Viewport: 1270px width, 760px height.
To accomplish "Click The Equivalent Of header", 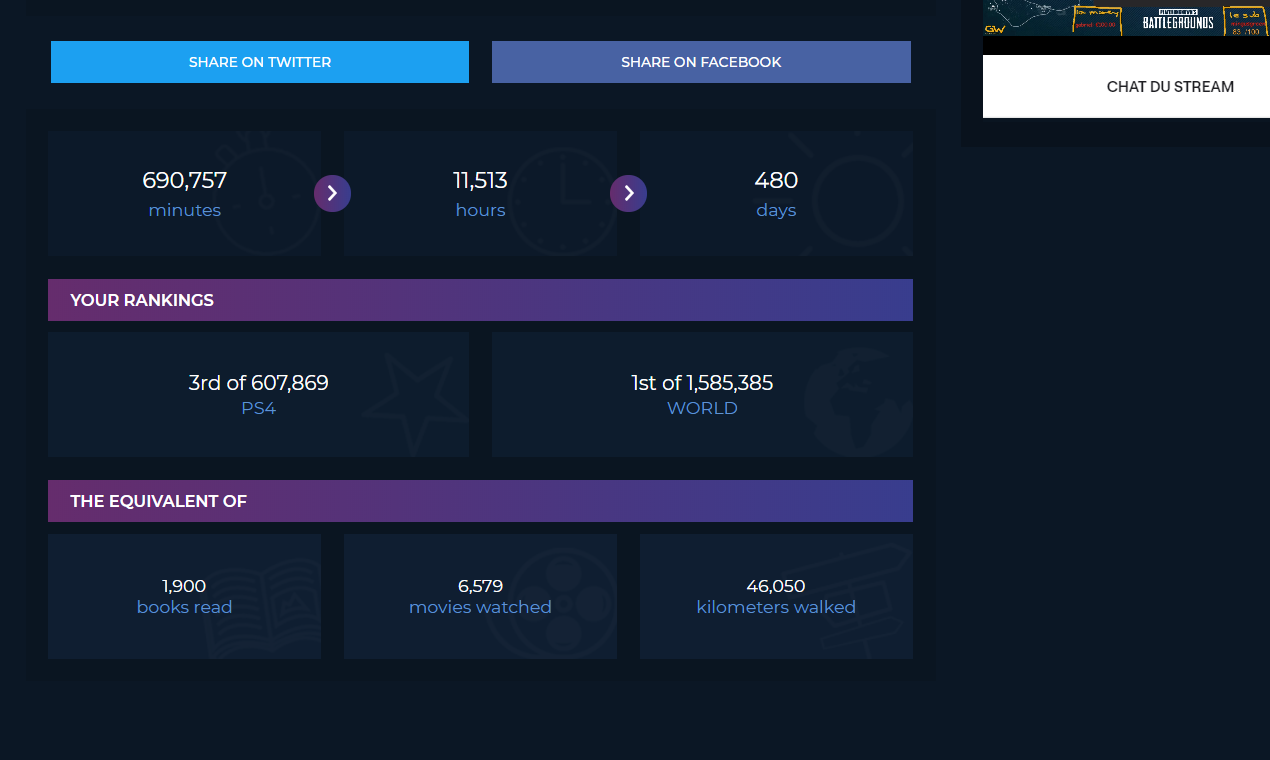I will [480, 501].
